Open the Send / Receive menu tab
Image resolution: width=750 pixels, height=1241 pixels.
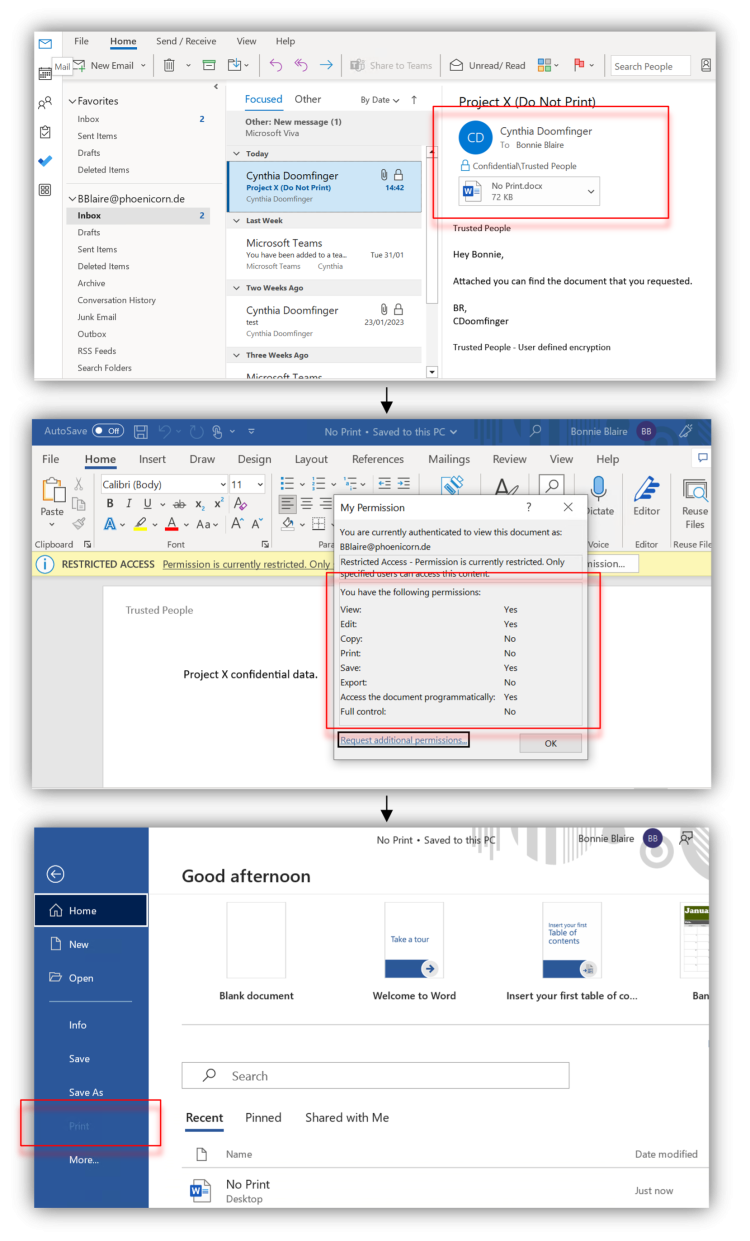186,41
